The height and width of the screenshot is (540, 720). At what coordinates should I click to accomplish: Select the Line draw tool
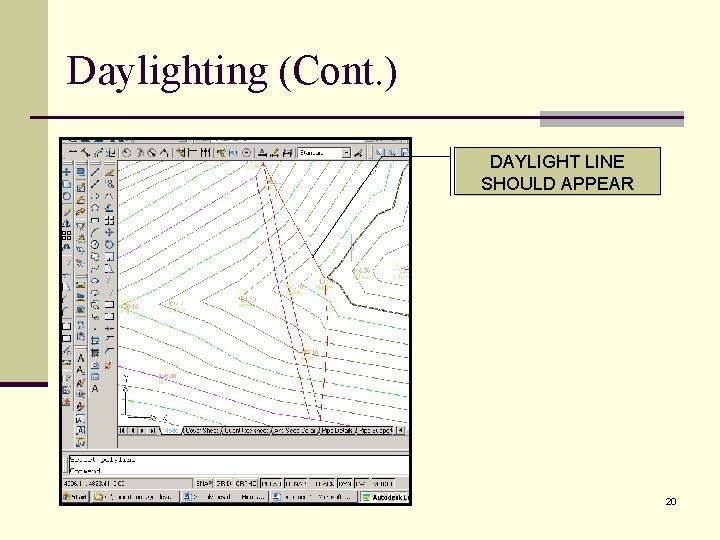(95, 172)
